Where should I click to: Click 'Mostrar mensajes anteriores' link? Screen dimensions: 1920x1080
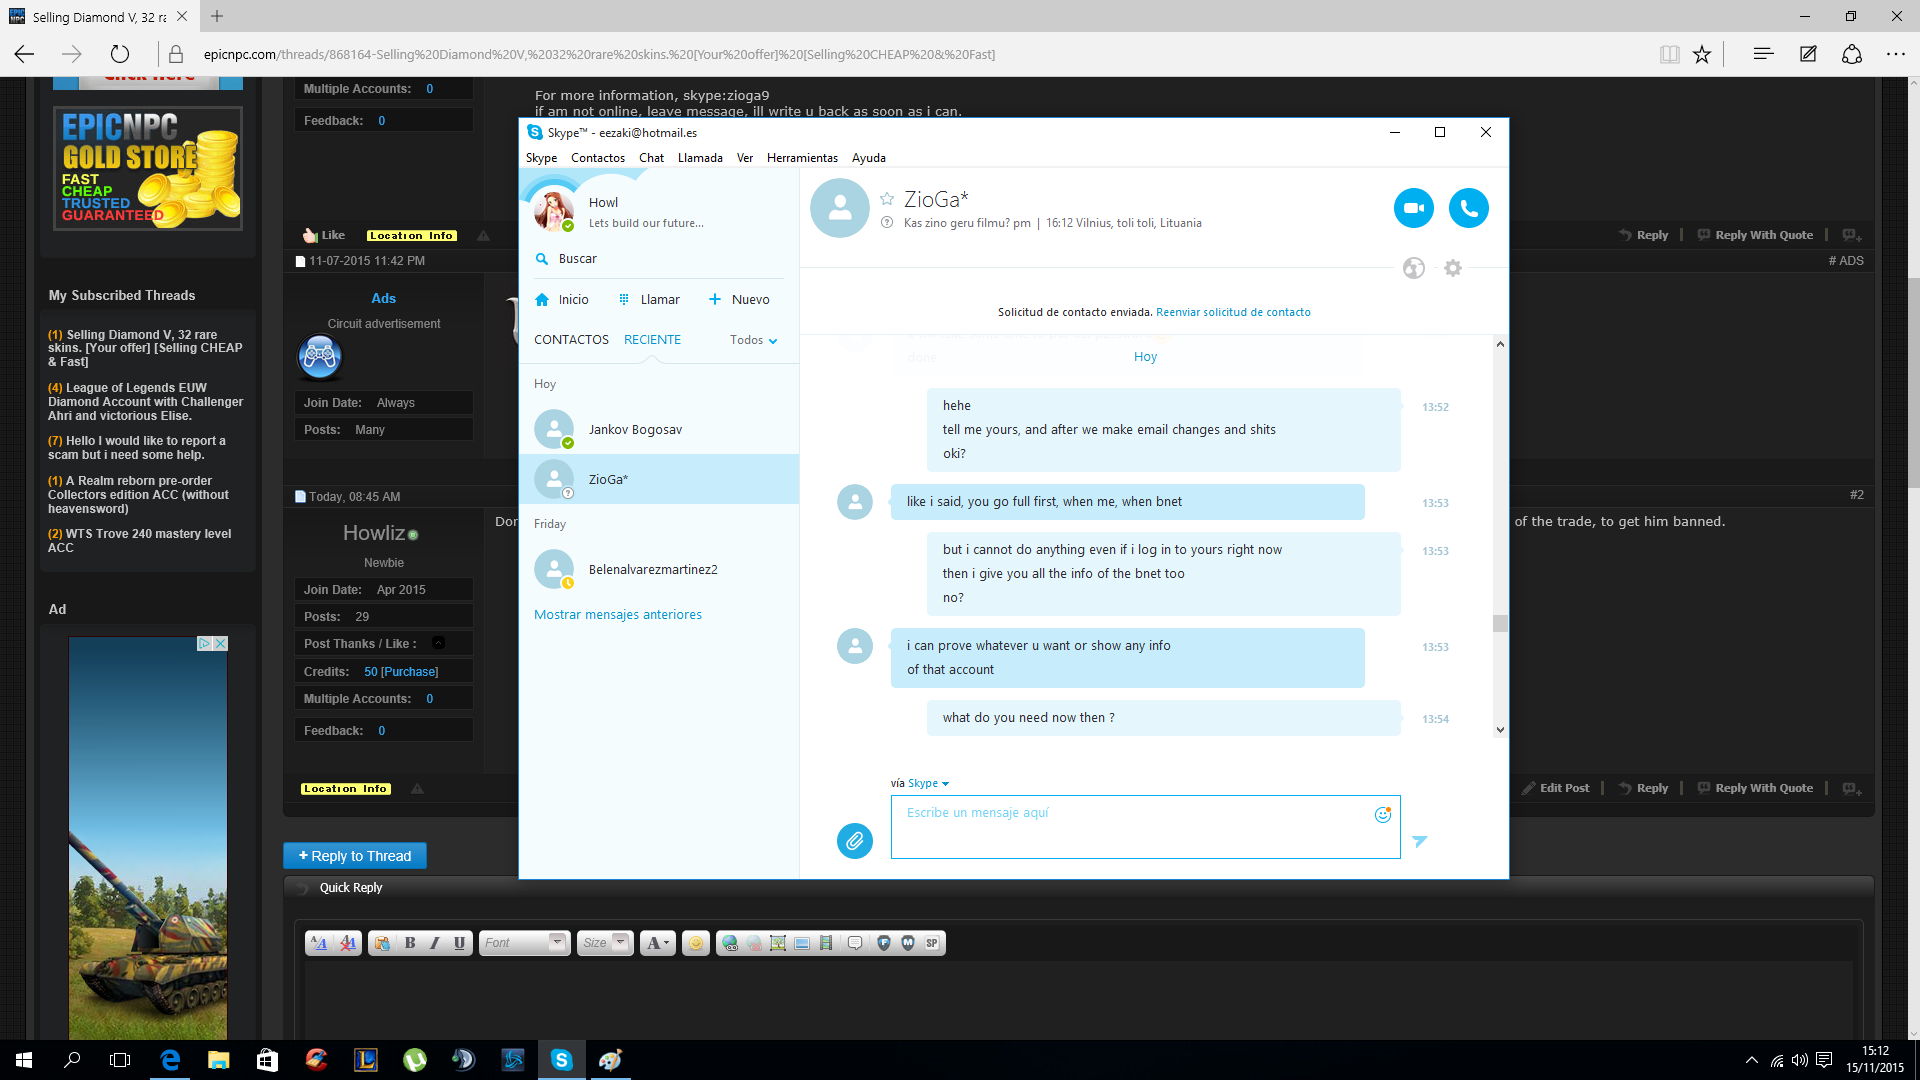tap(618, 615)
